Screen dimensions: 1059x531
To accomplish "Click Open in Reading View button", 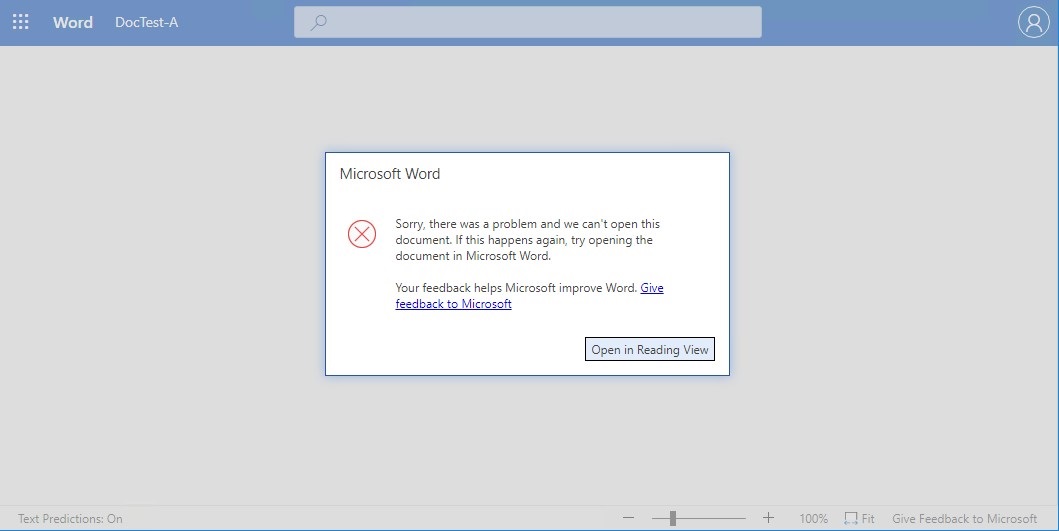I will point(650,349).
